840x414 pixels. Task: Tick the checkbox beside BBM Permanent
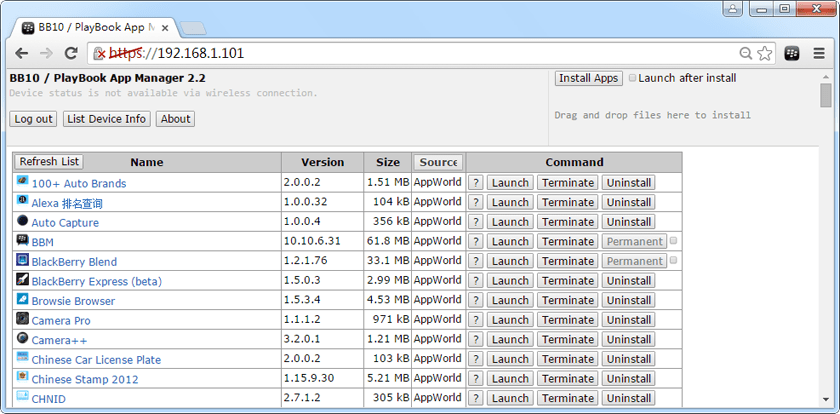pyautogui.click(x=673, y=241)
